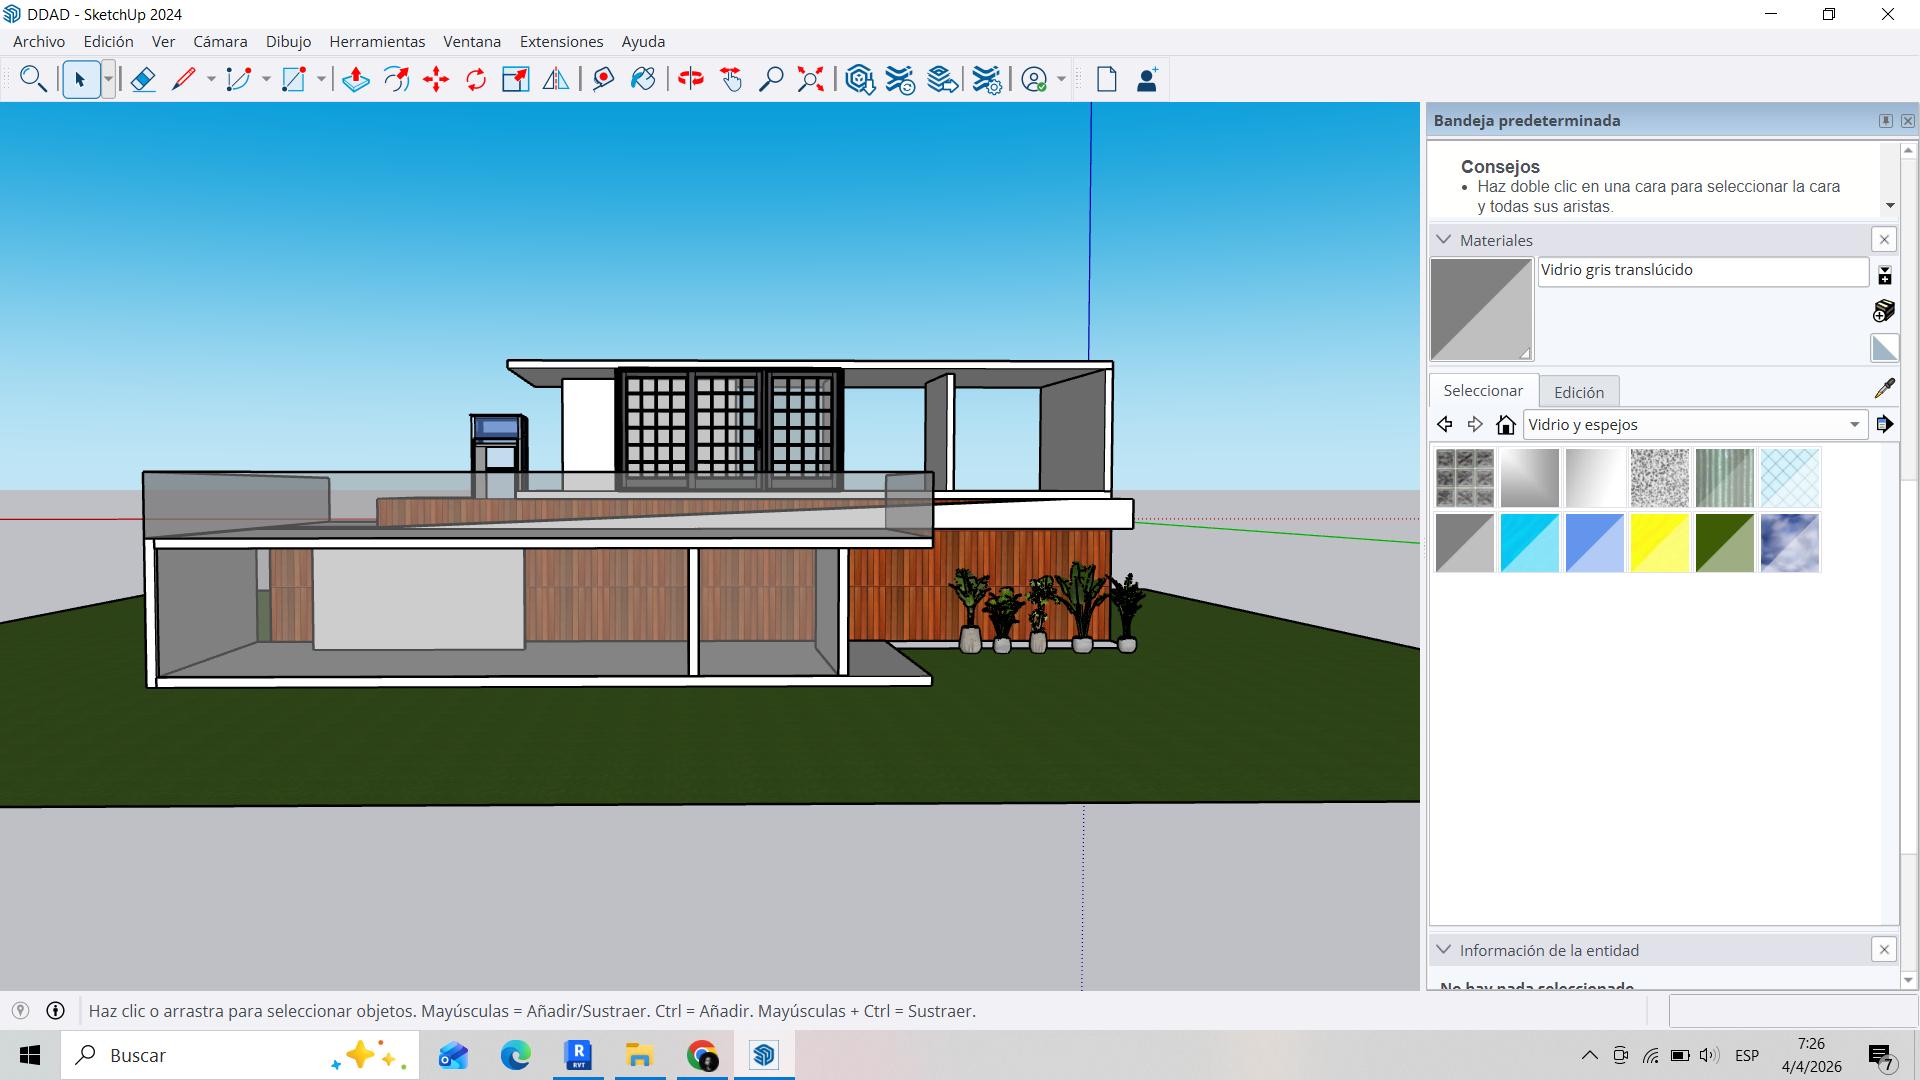Open the line tool dropdown arrow
Image resolution: width=1920 pixels, height=1080 pixels.
(x=211, y=79)
